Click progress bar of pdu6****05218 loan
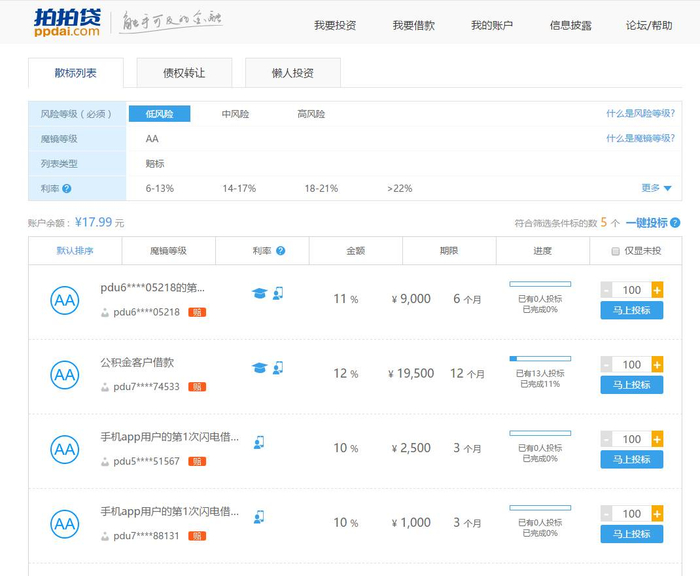Viewport: 700px width, 576px height. tap(540, 284)
